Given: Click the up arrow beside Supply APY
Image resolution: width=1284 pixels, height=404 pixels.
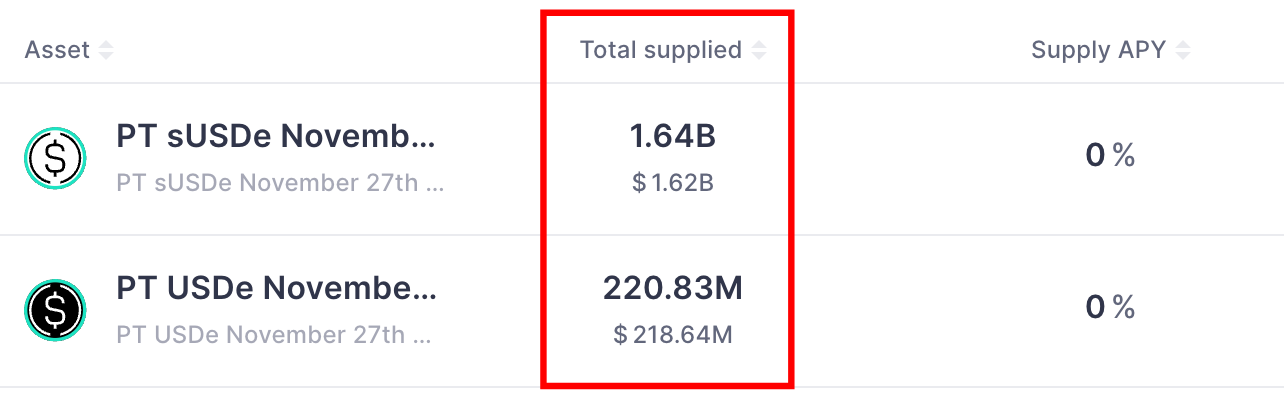Looking at the screenshot, I should click(1184, 44).
